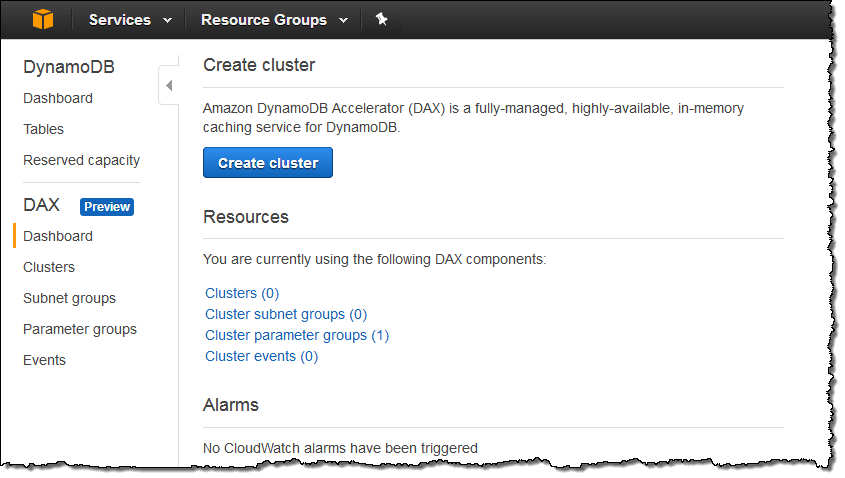Click the Cluster events (0) link

pyautogui.click(x=261, y=356)
